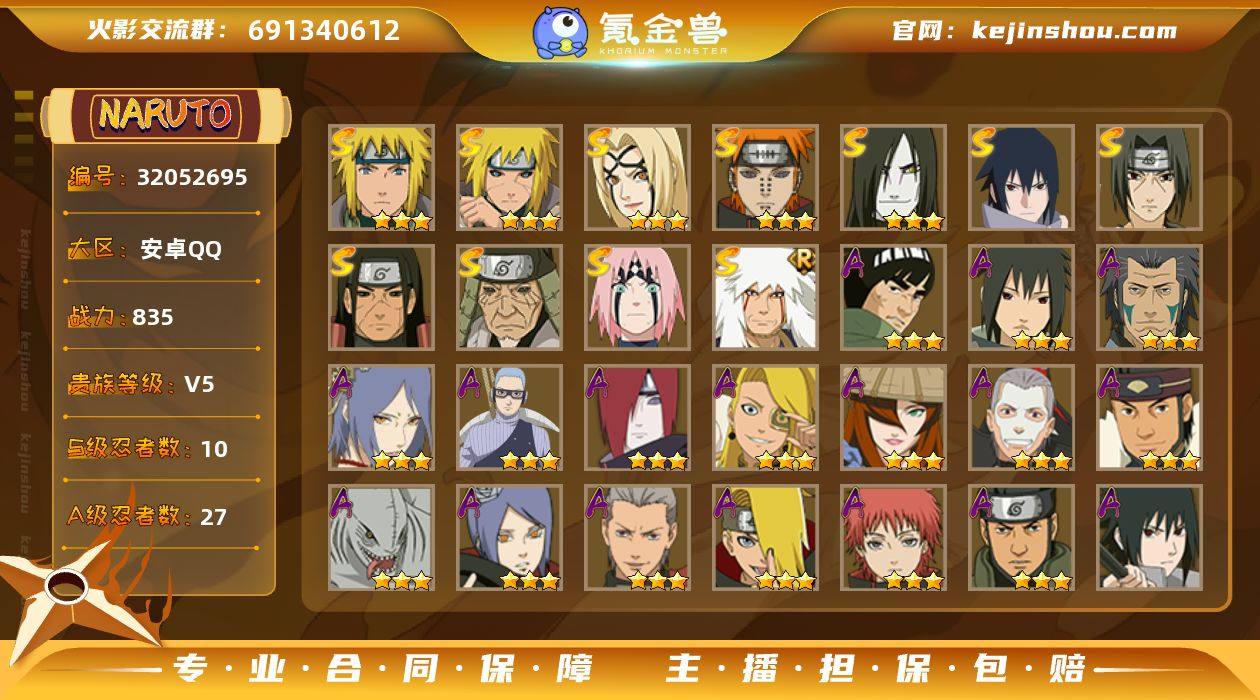
Task: Click the NARUTO scroll banner
Action: click(x=166, y=115)
